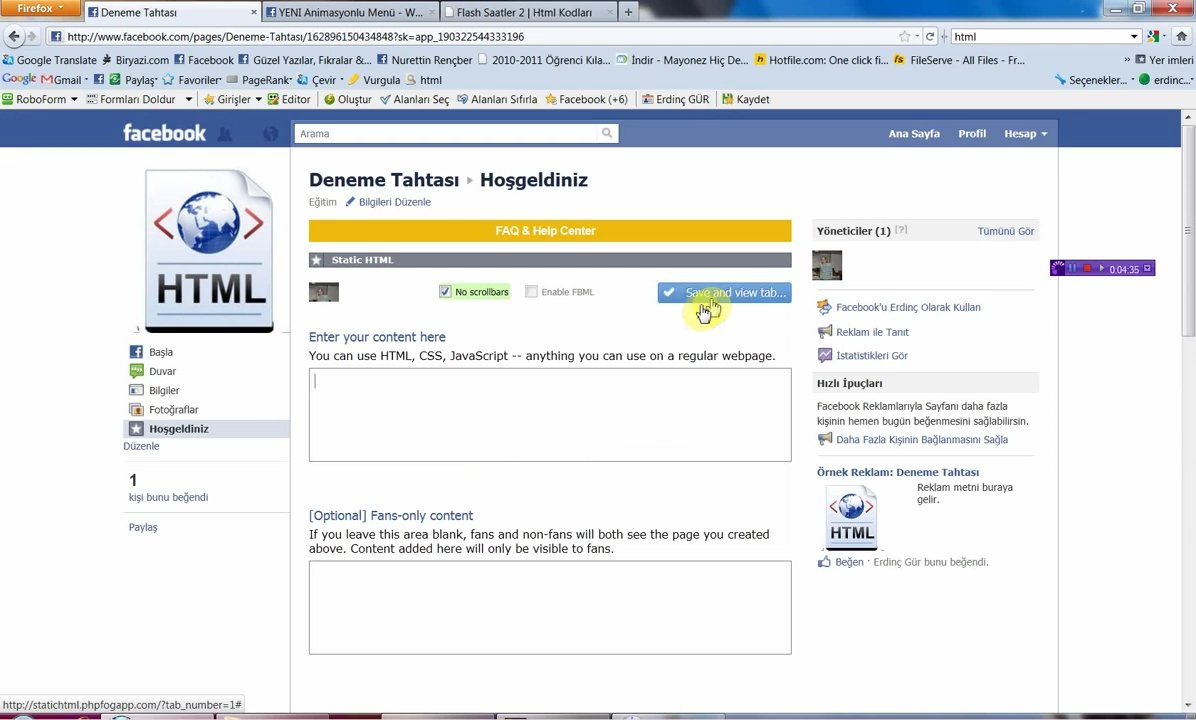Open Hotfile.com bookmark

(x=821, y=59)
